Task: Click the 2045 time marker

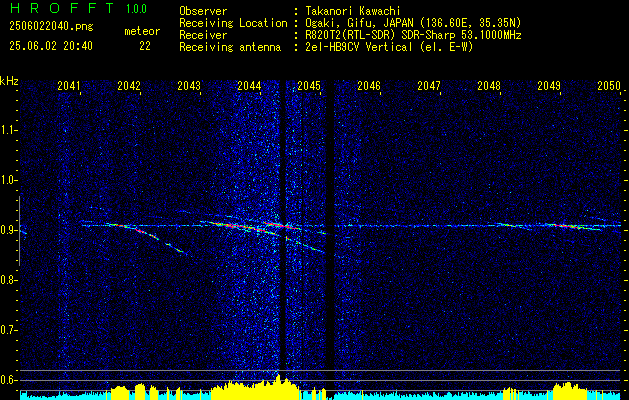Action: (x=309, y=86)
